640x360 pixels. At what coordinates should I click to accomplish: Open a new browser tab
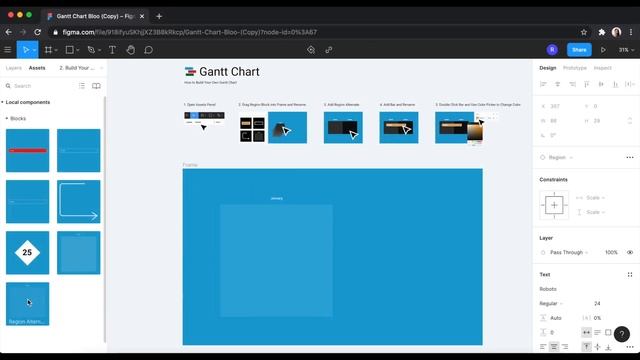(x=159, y=16)
